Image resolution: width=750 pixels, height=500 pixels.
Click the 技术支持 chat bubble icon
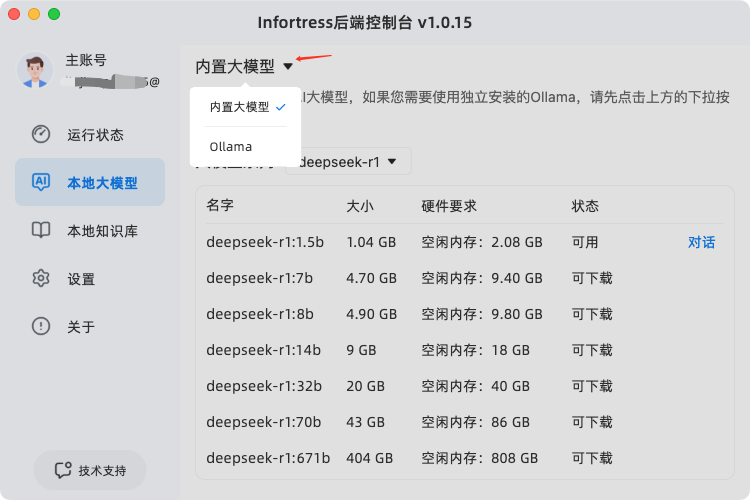63,470
